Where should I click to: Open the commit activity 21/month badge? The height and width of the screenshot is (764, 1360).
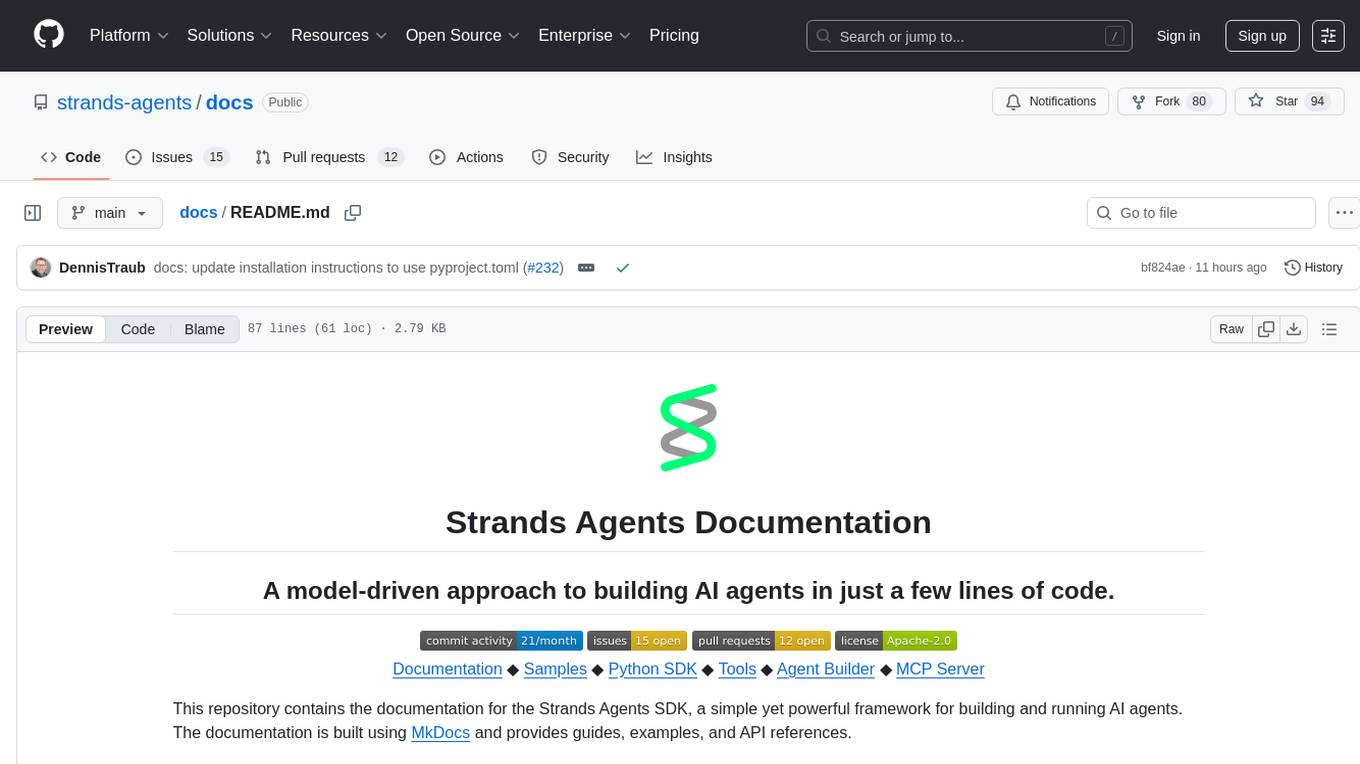[x=501, y=641]
